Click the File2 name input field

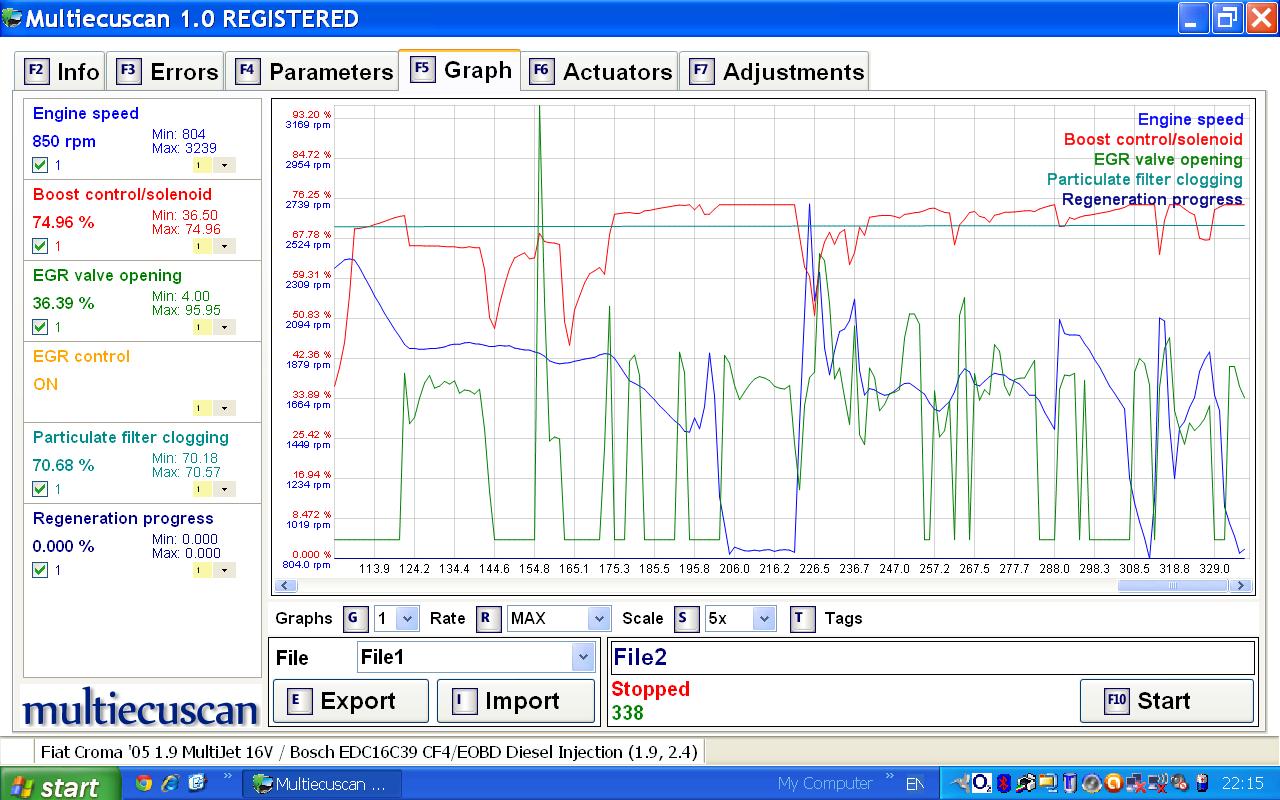point(932,657)
